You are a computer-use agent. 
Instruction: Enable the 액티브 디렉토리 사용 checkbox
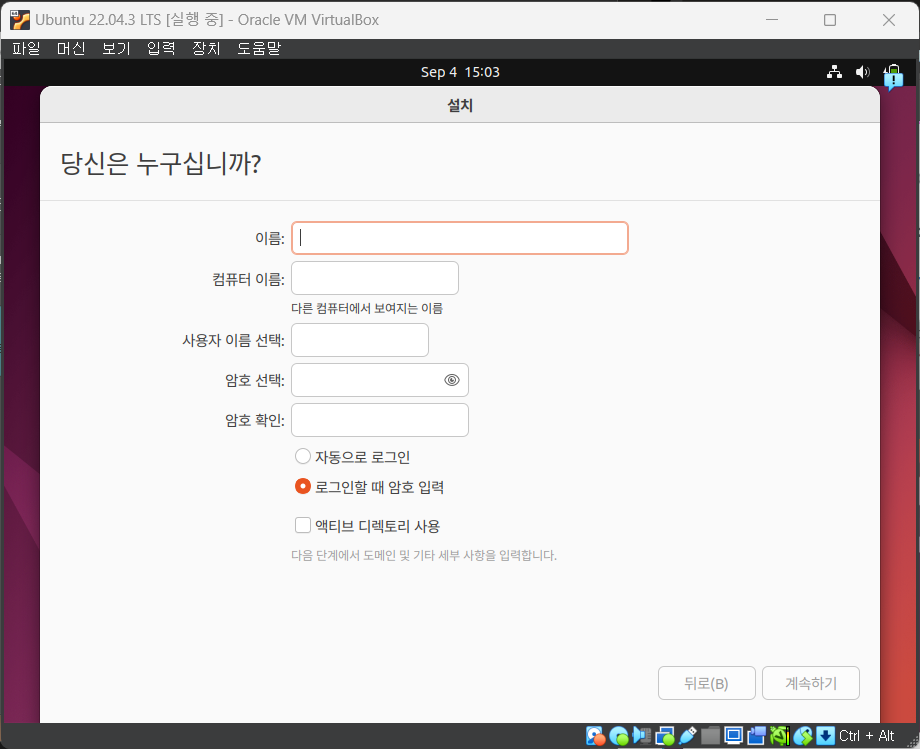click(x=303, y=525)
